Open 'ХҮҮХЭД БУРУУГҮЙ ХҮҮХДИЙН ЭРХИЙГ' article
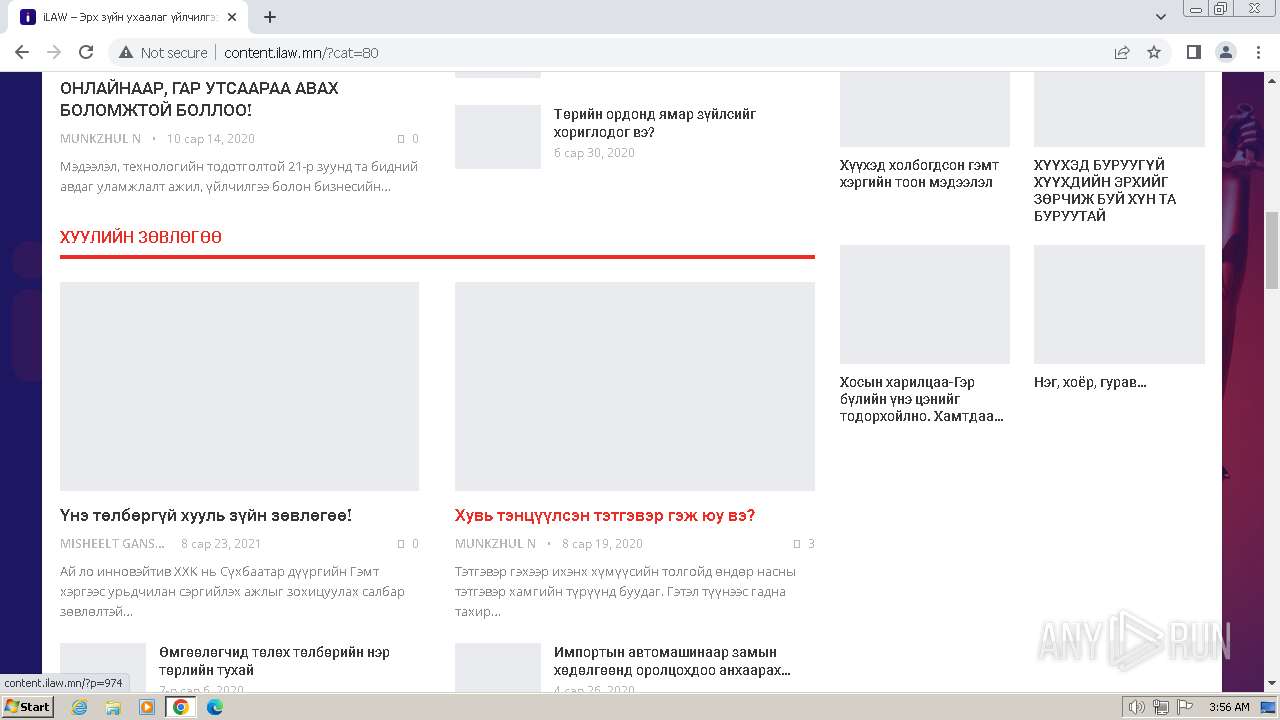 [x=1105, y=190]
